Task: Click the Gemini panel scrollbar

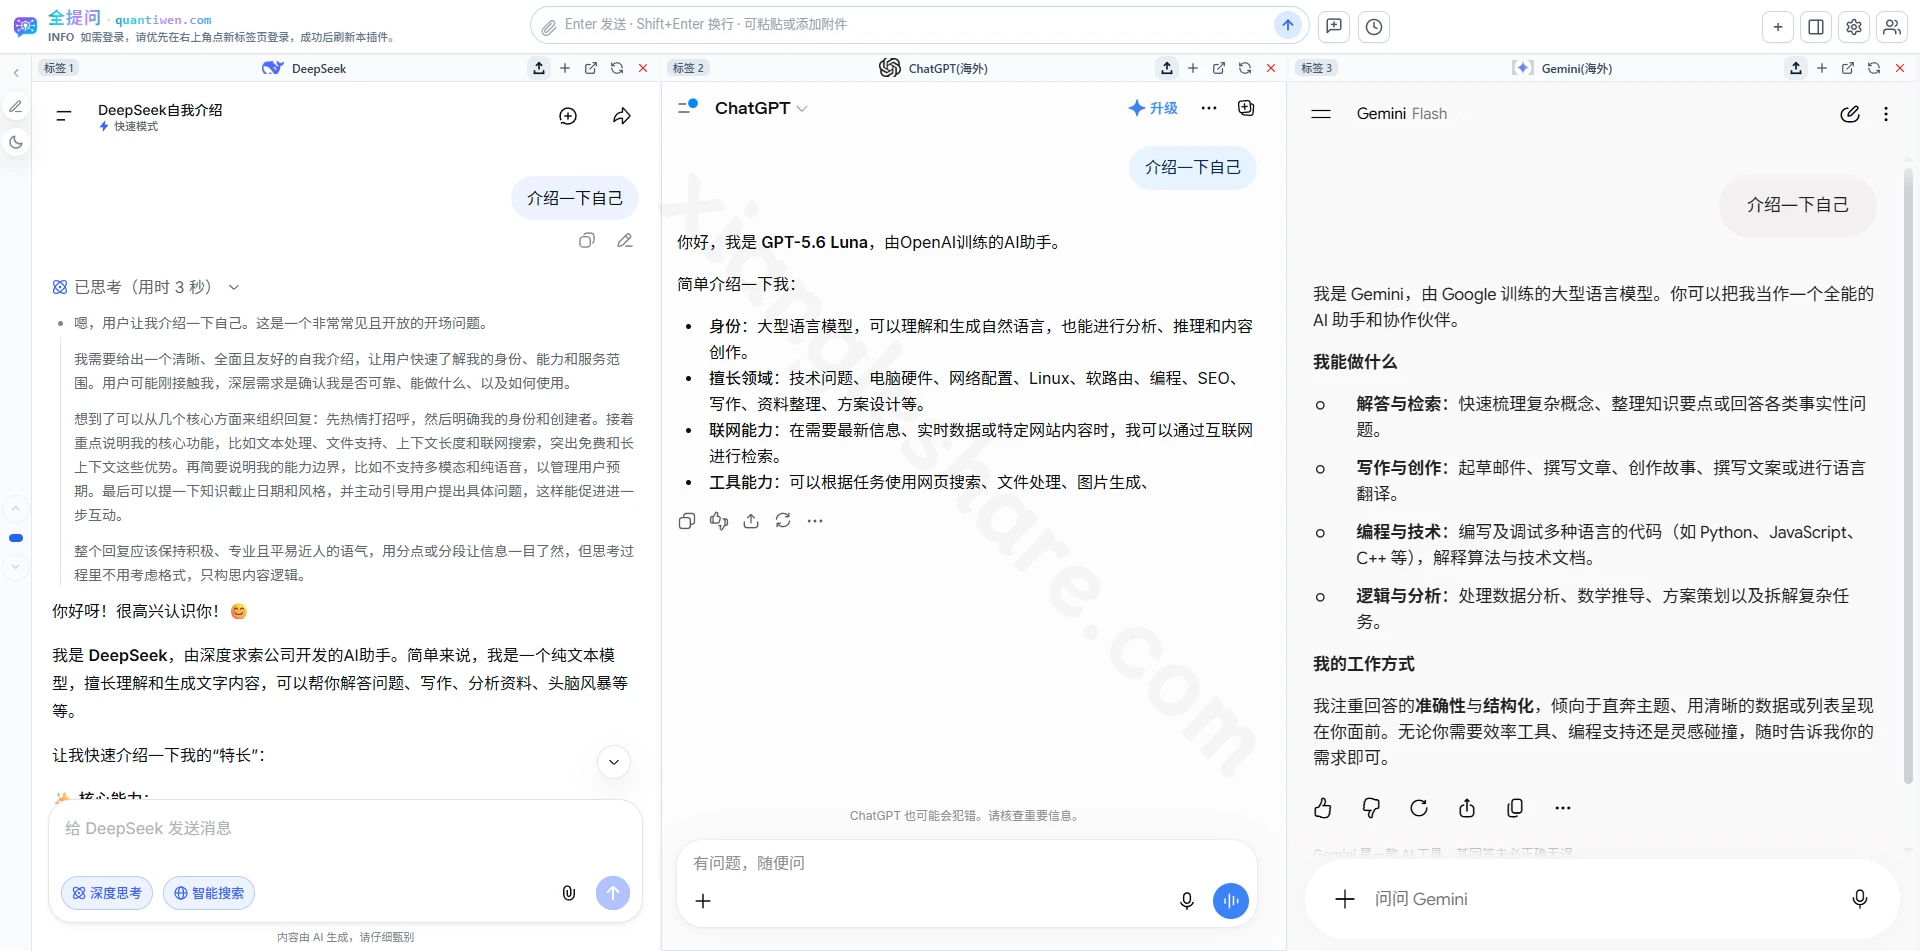Action: click(x=1908, y=475)
